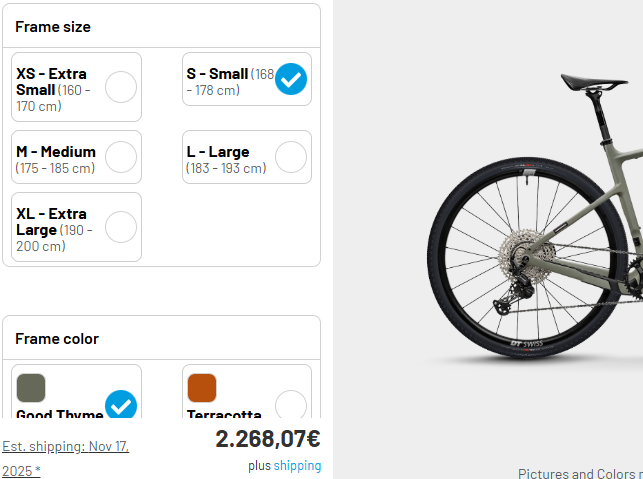Open the blue shipping link under price
The height and width of the screenshot is (479, 643).
click(298, 466)
